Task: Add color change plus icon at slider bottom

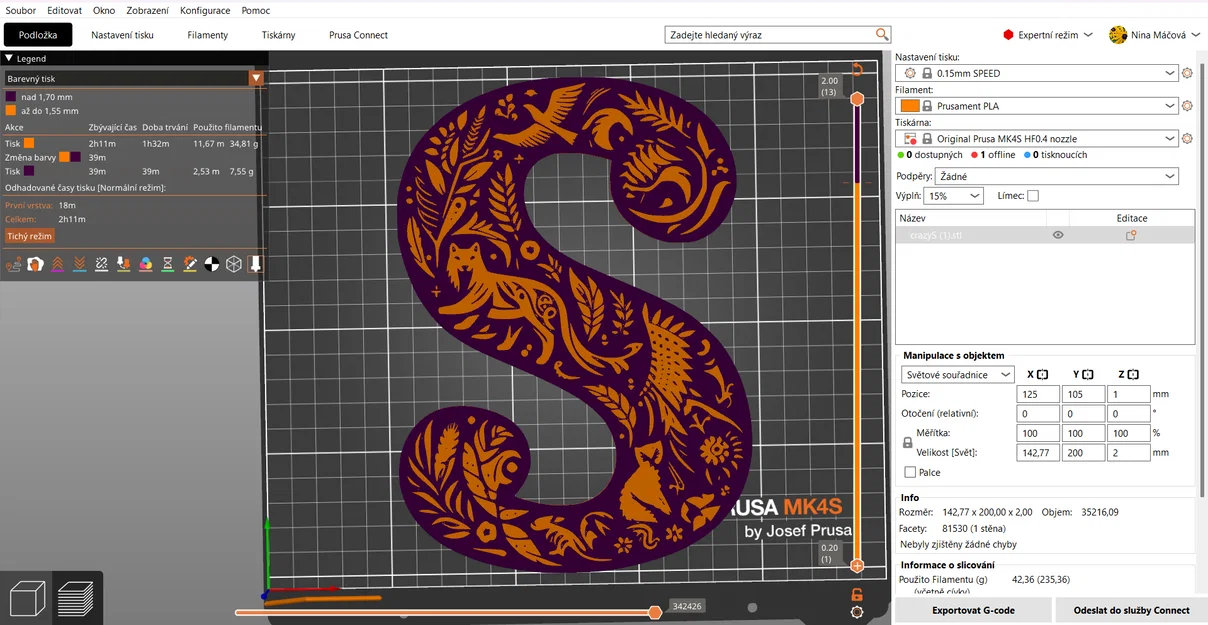Action: (x=857, y=566)
